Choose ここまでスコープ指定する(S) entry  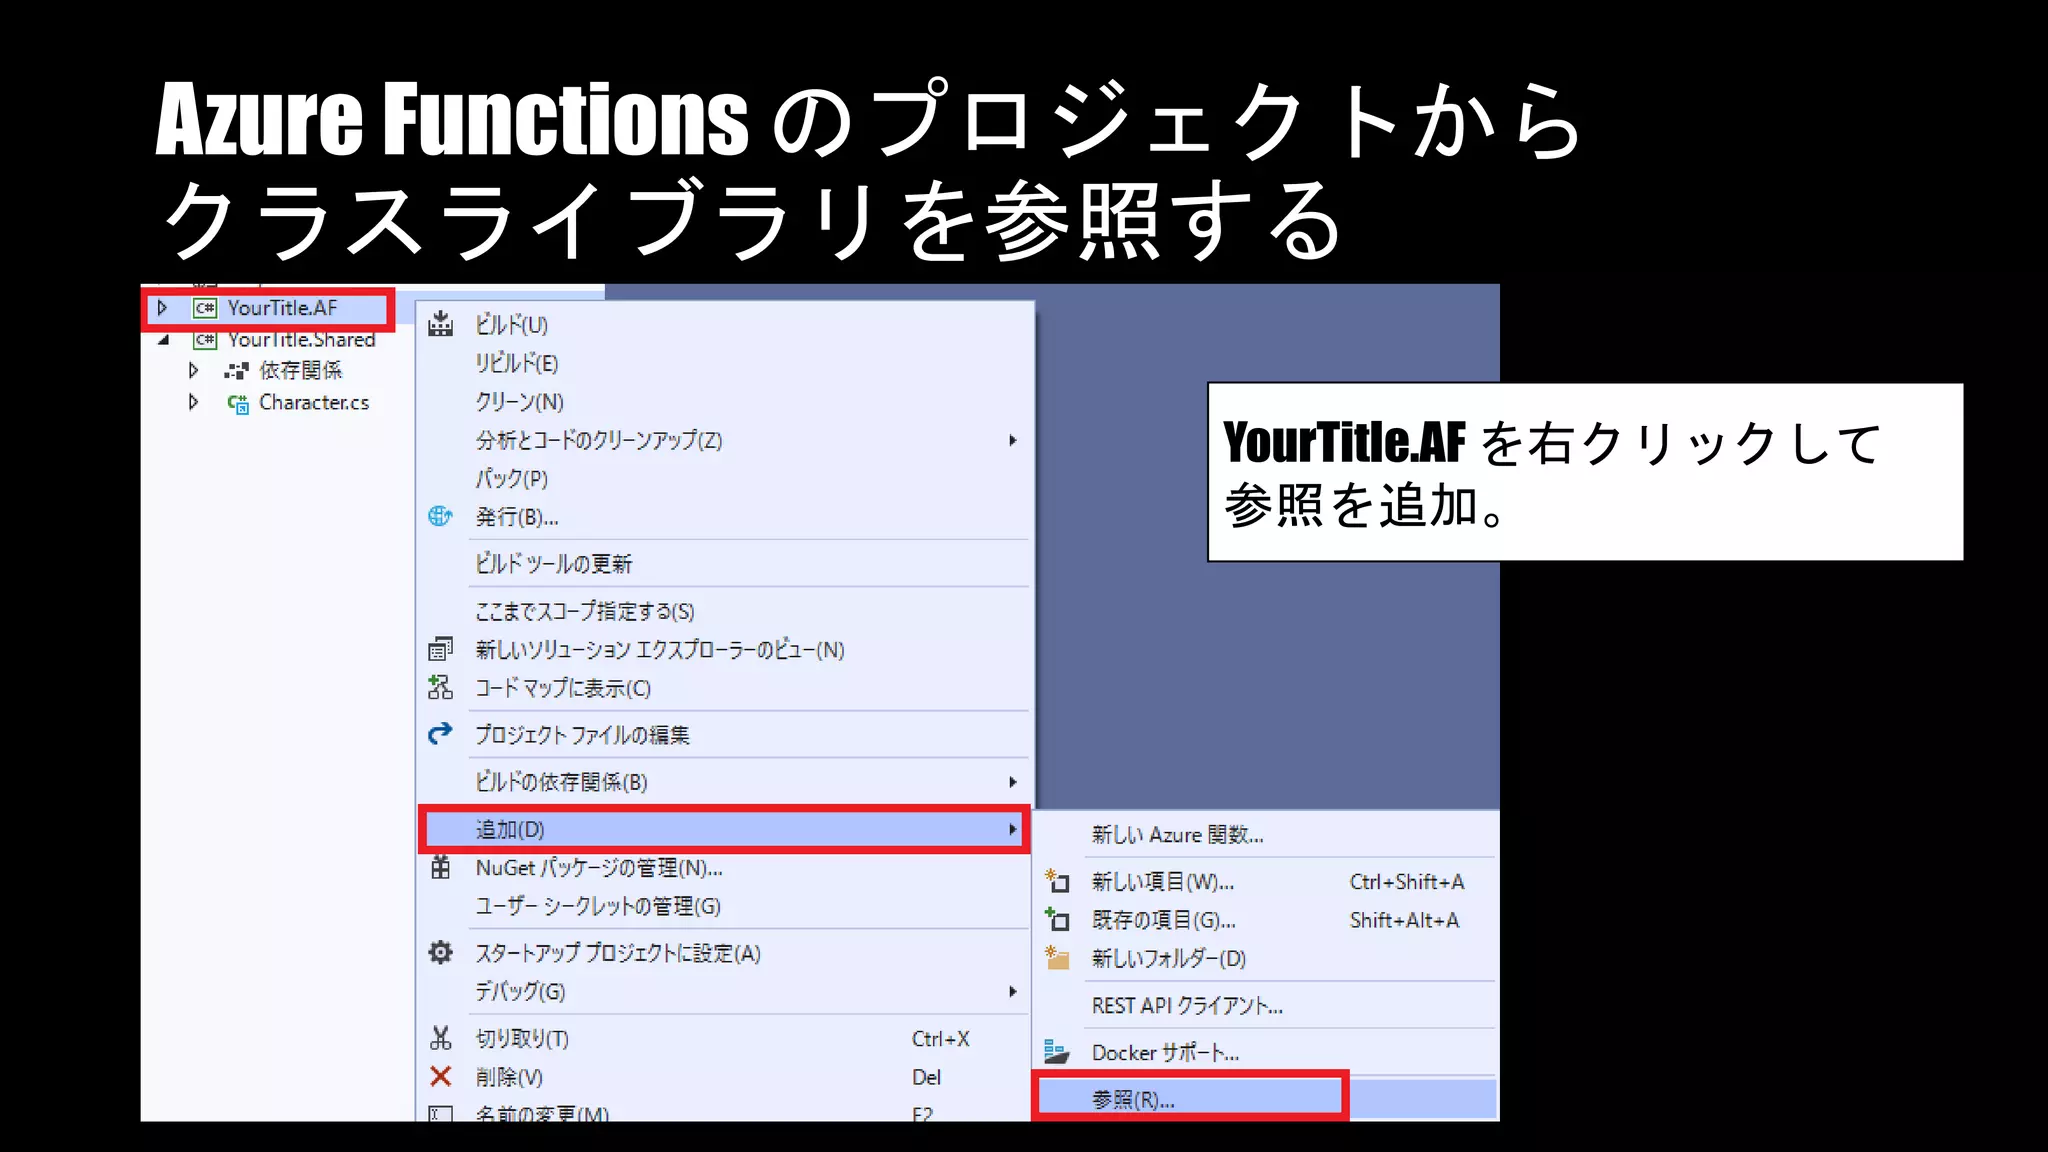pos(724,610)
